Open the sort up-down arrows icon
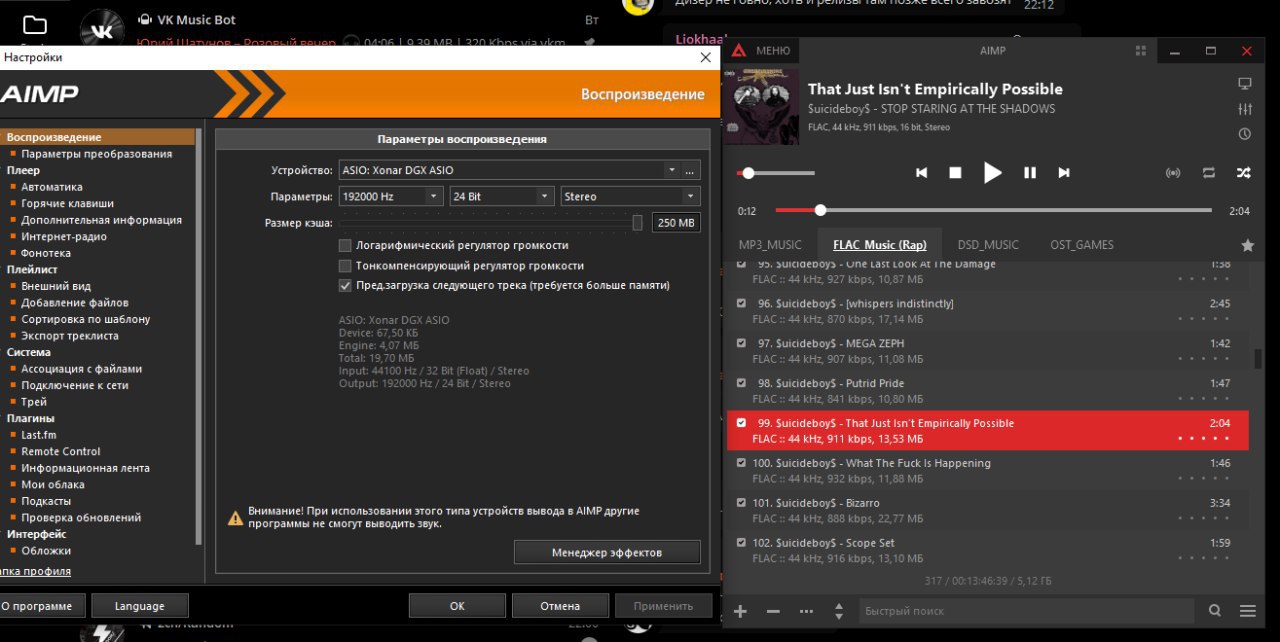The height and width of the screenshot is (642, 1280). [x=838, y=611]
